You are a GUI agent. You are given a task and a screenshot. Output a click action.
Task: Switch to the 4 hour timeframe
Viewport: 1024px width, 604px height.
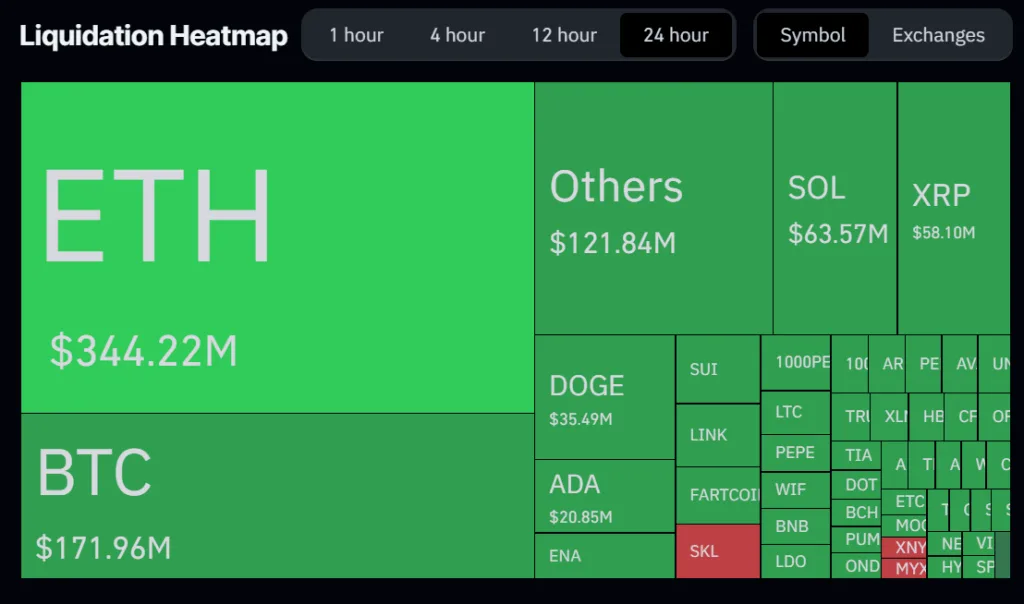(456, 35)
